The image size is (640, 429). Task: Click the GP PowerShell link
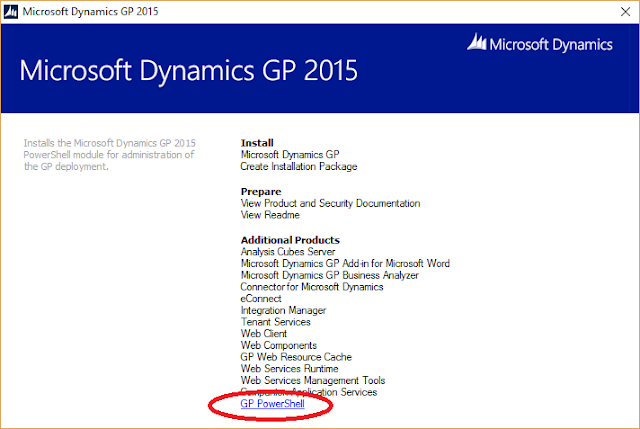tap(272, 404)
